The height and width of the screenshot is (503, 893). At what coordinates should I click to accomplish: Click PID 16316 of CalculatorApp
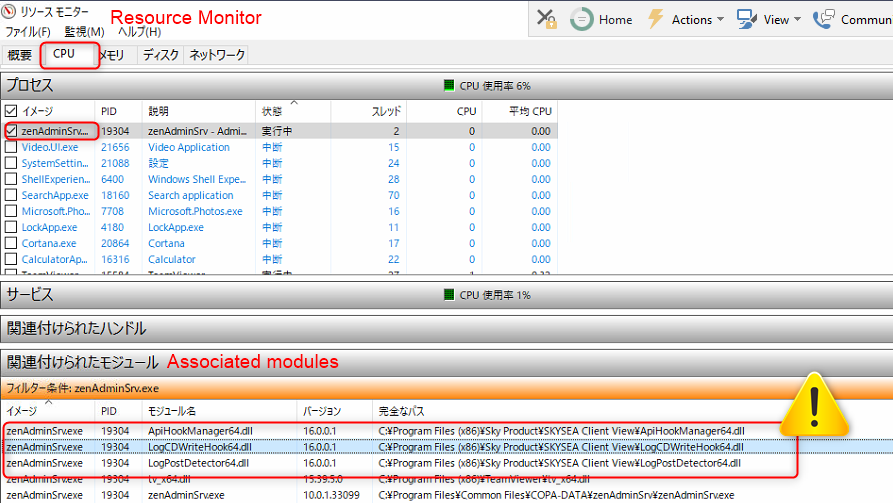point(115,259)
